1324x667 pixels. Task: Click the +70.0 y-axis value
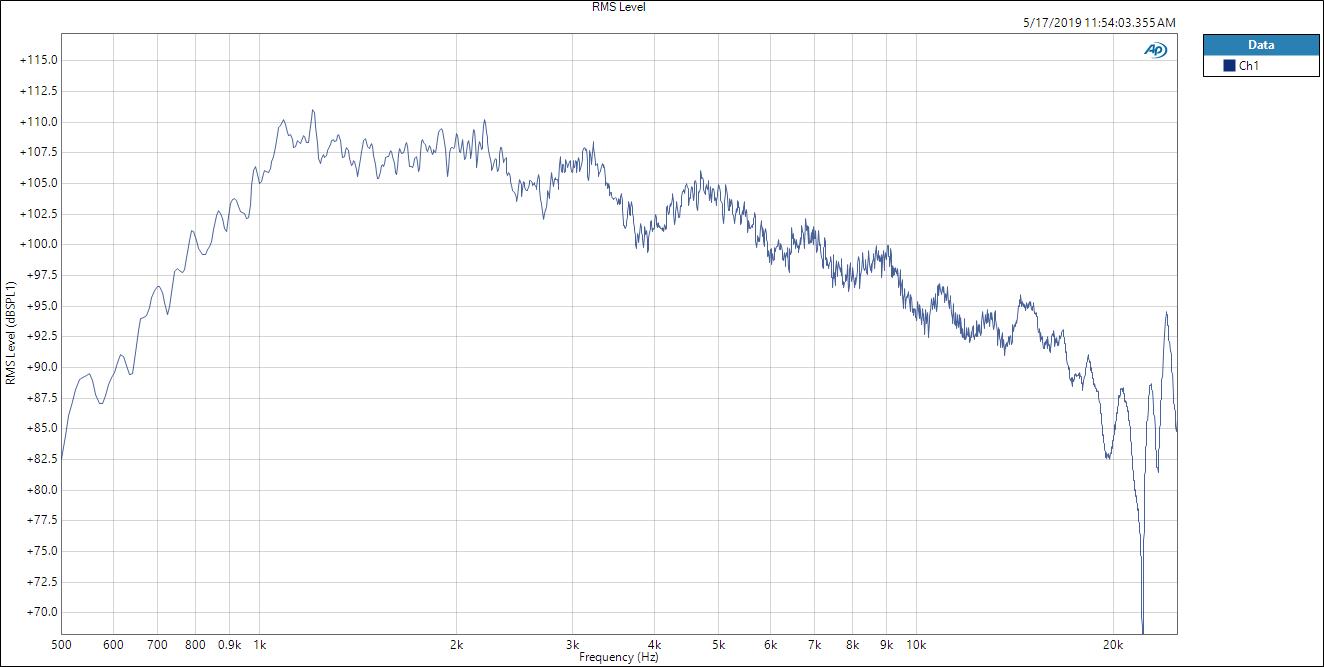[x=42, y=612]
